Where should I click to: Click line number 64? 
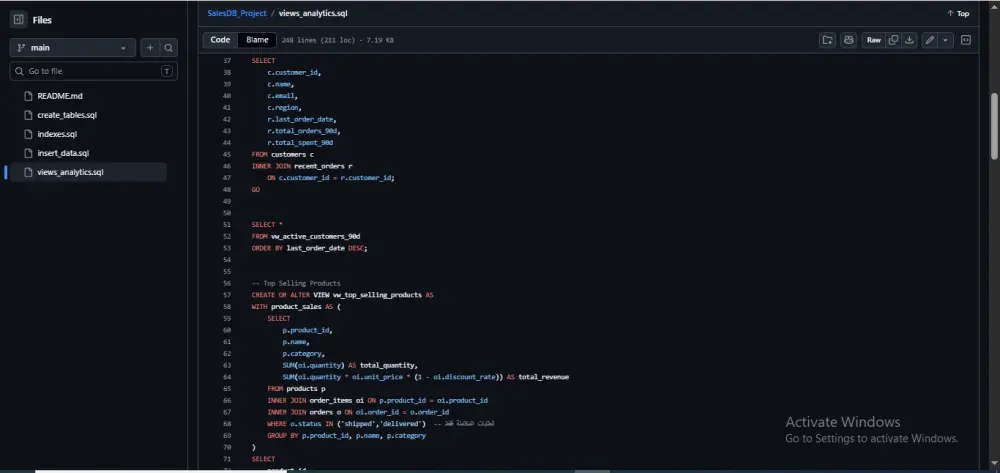(x=227, y=377)
